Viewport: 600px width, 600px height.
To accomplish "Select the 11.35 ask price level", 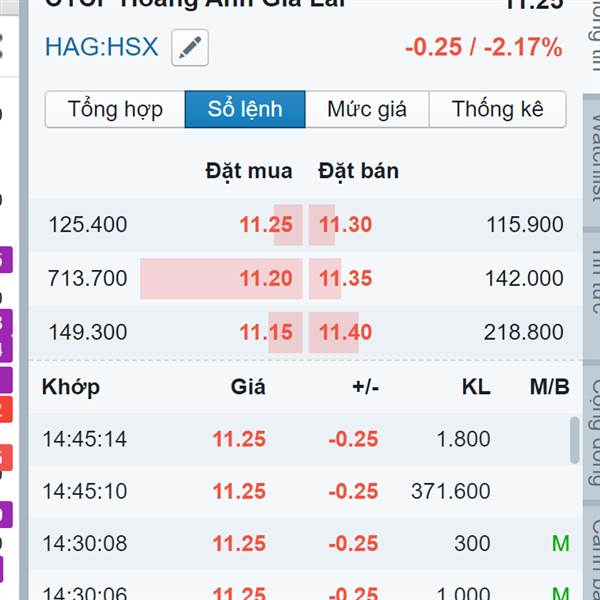I will (345, 278).
